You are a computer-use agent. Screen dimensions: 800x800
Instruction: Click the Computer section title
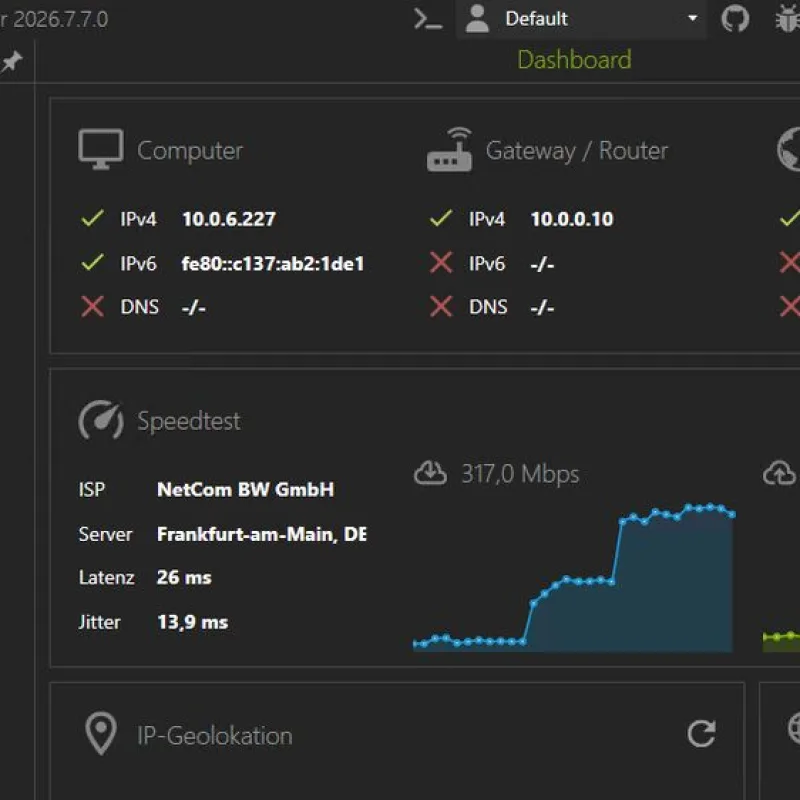(x=190, y=151)
